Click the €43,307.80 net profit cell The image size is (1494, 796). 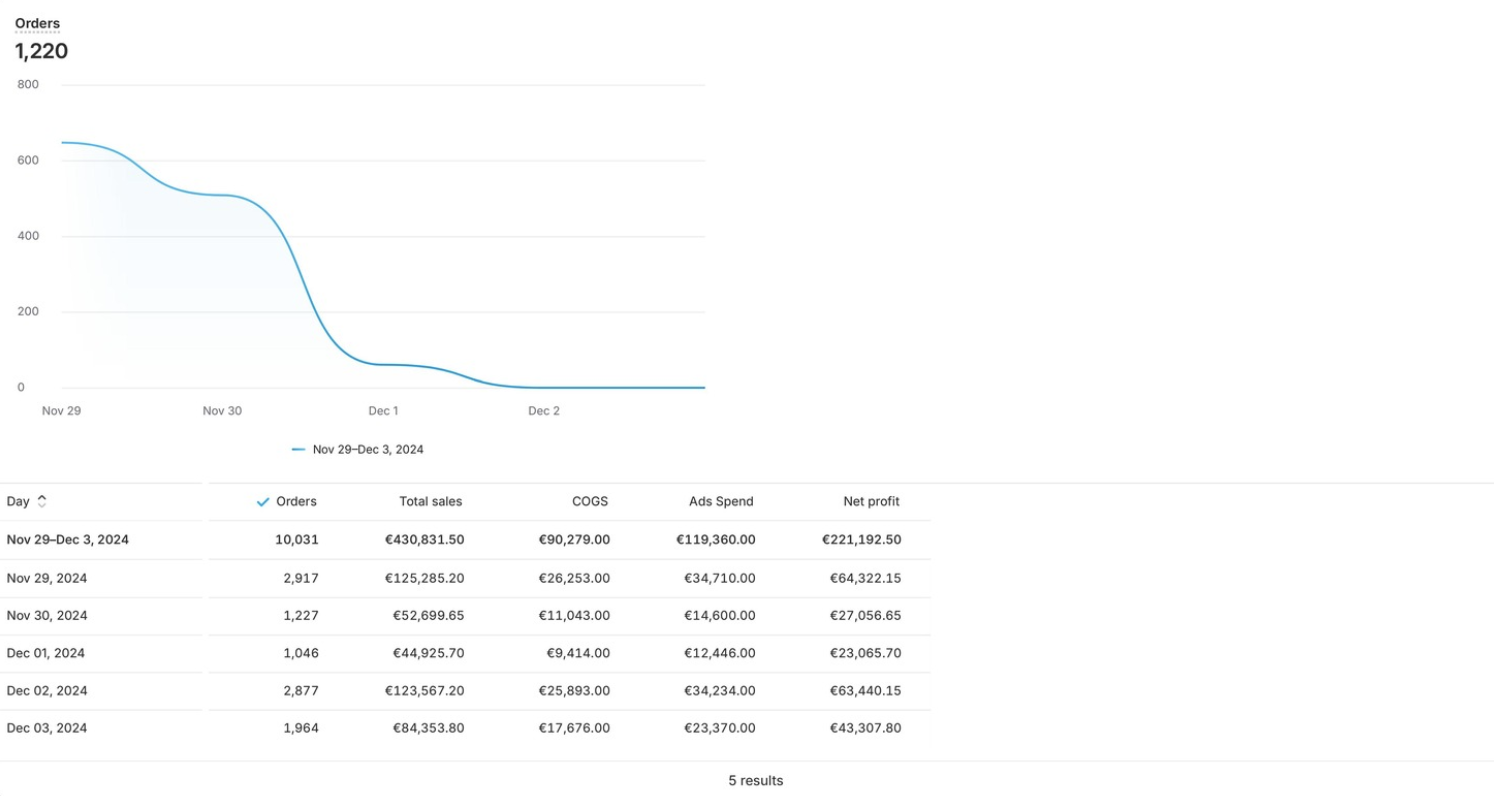click(x=866, y=729)
